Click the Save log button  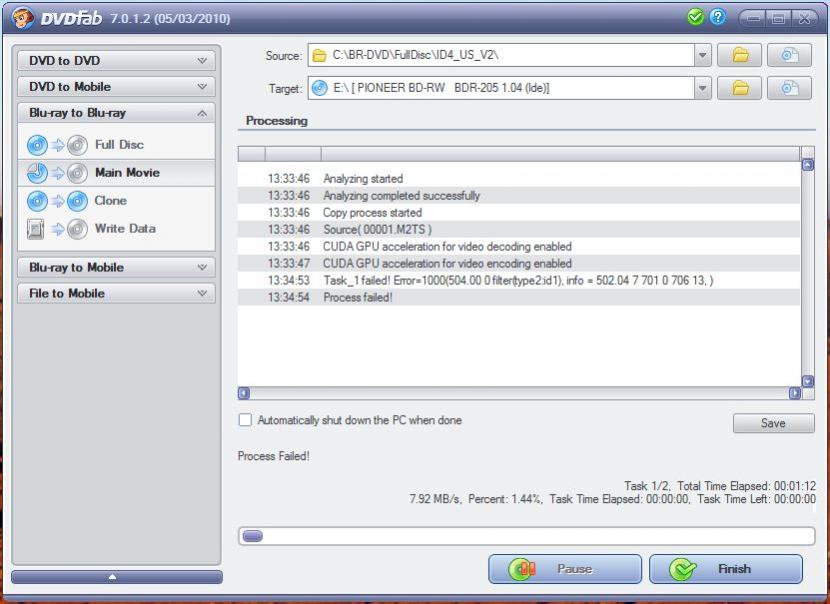(x=773, y=423)
